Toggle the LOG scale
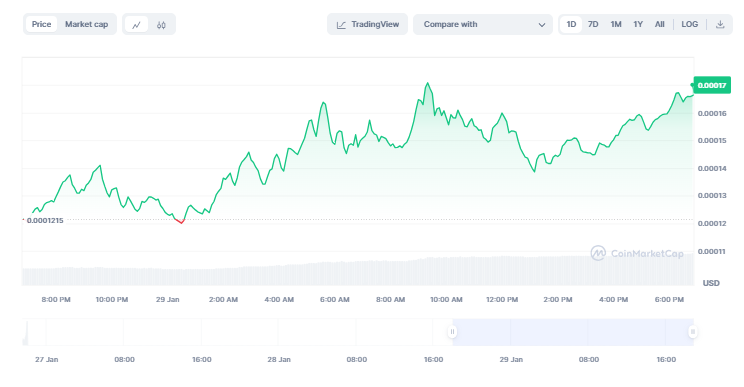Viewport: 744px width, 387px height. pyautogui.click(x=689, y=24)
